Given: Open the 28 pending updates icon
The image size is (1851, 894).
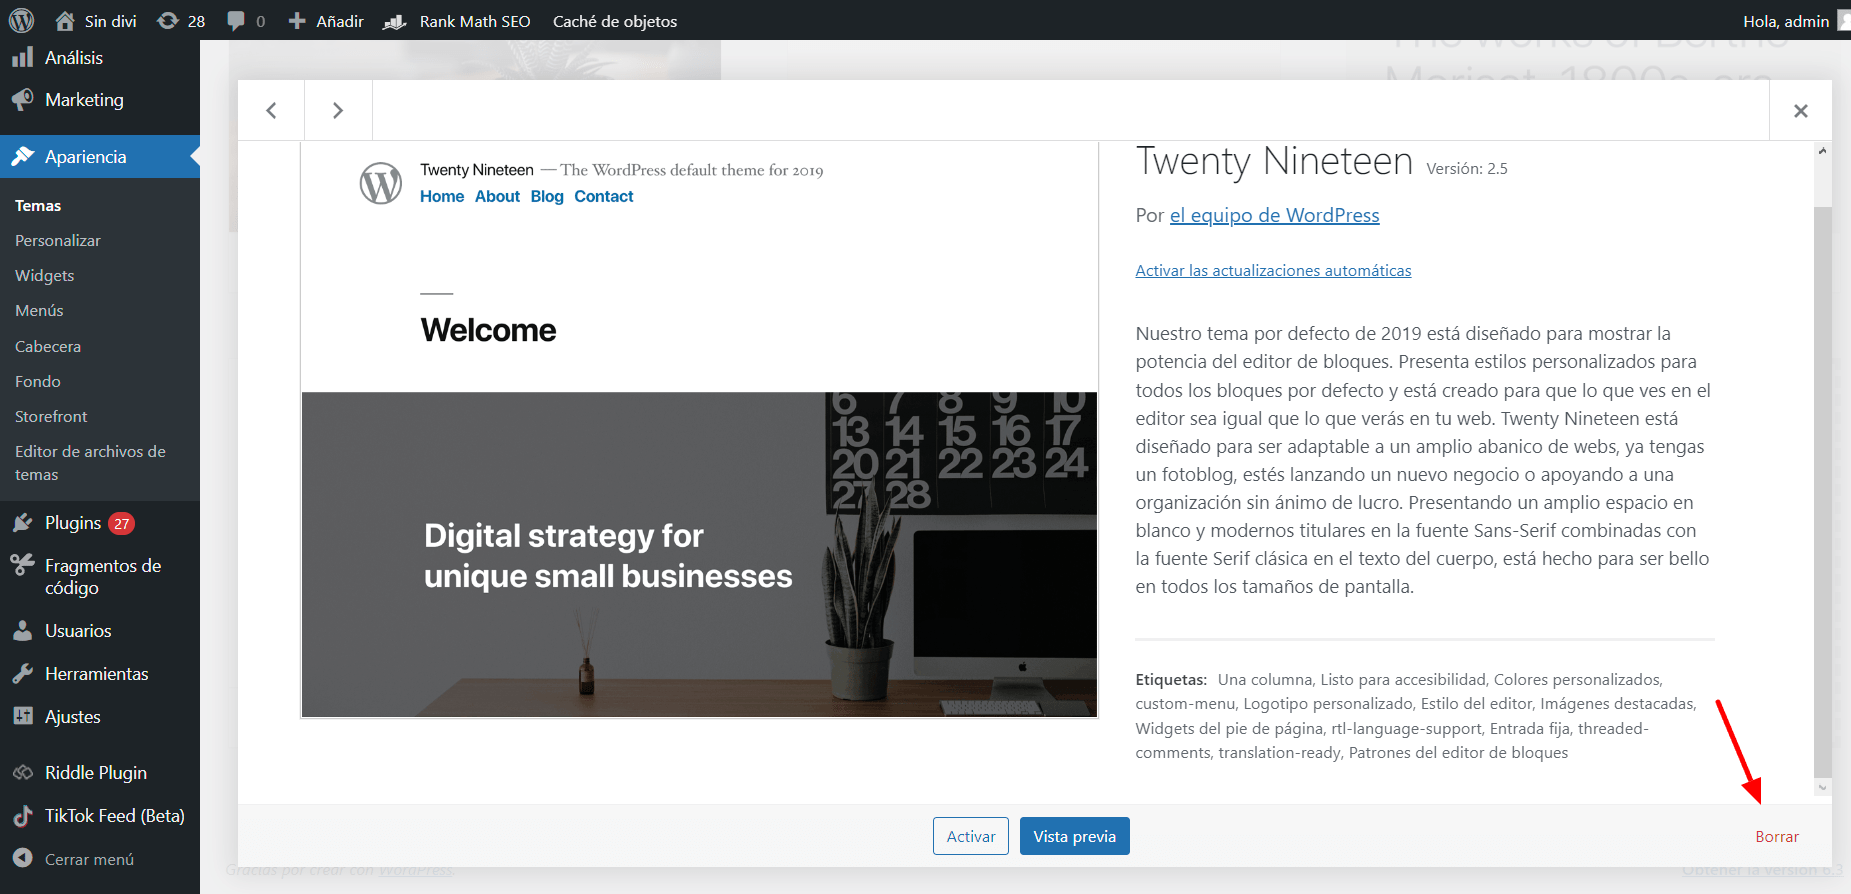Looking at the screenshot, I should pyautogui.click(x=181, y=21).
